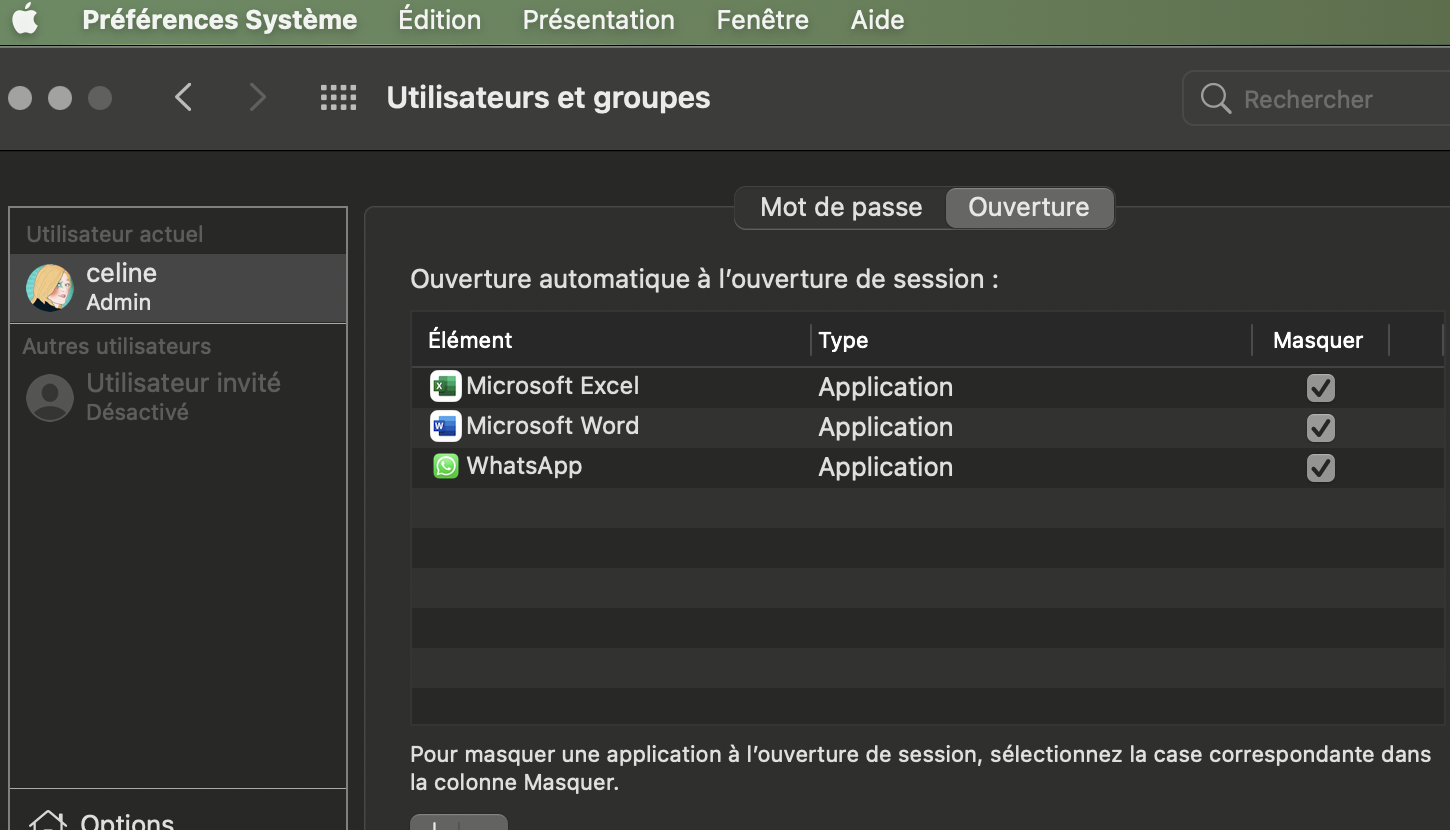Open the Fenêtre menu

762,20
